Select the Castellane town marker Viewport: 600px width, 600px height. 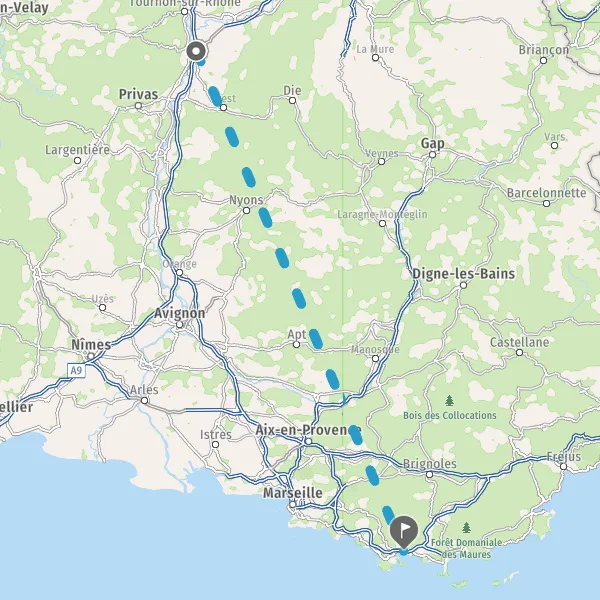[519, 352]
